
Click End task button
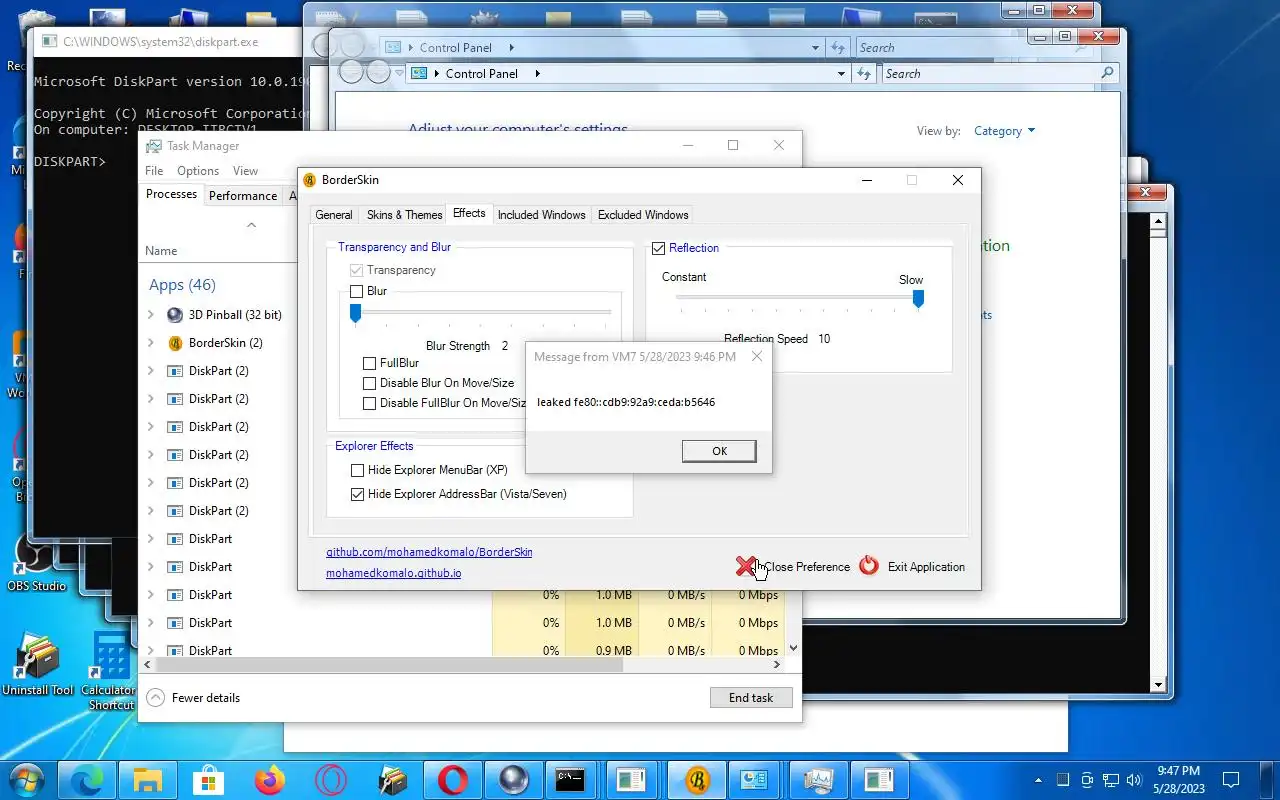751,698
